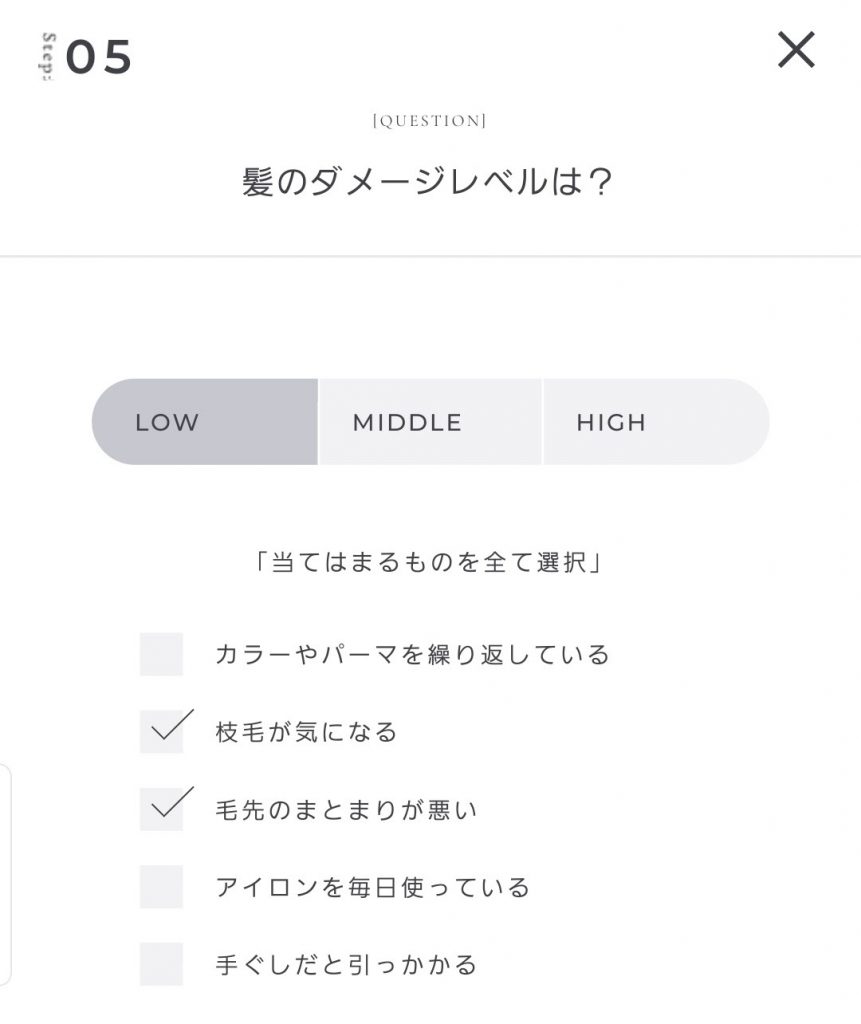This screenshot has height=1024, width=861.
Task: Uncheck the ticked box beside 枝毛が気になる
Action: point(161,731)
